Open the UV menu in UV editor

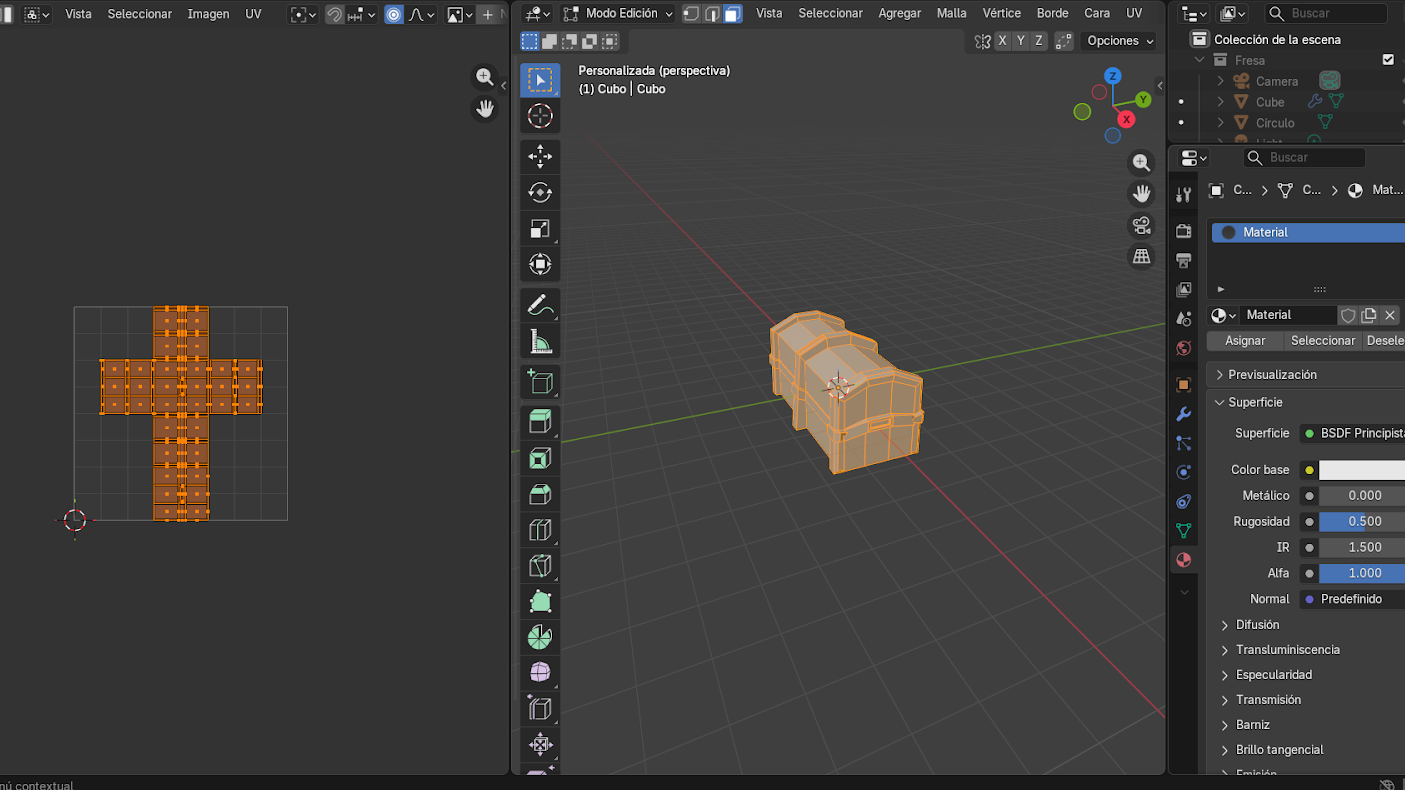(x=253, y=14)
